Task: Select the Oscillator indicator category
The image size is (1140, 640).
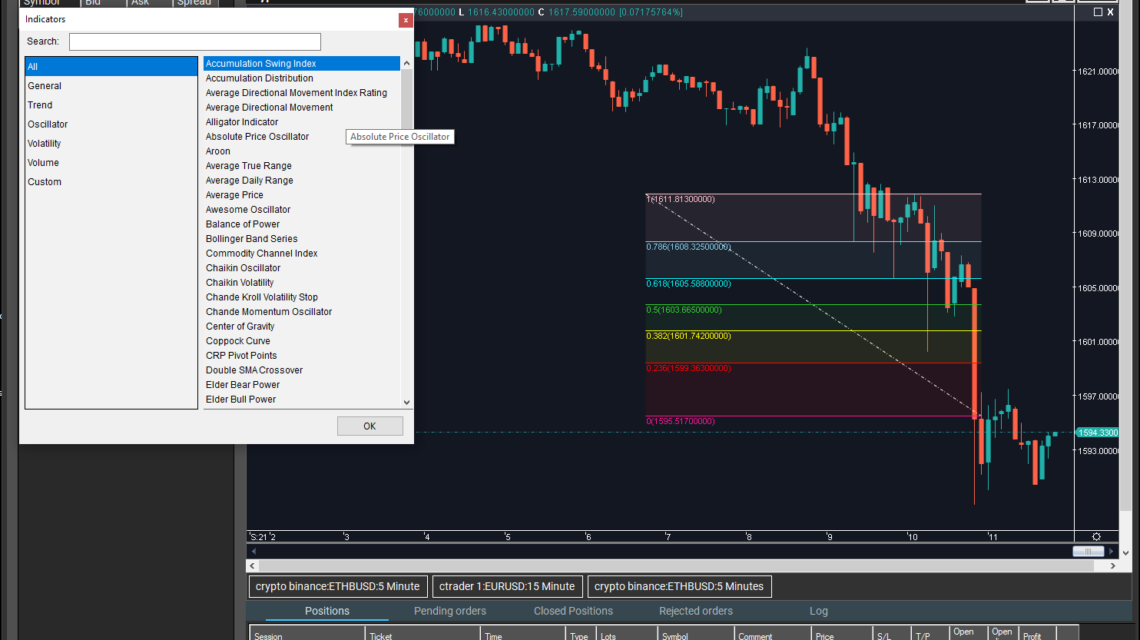Action: coord(48,124)
